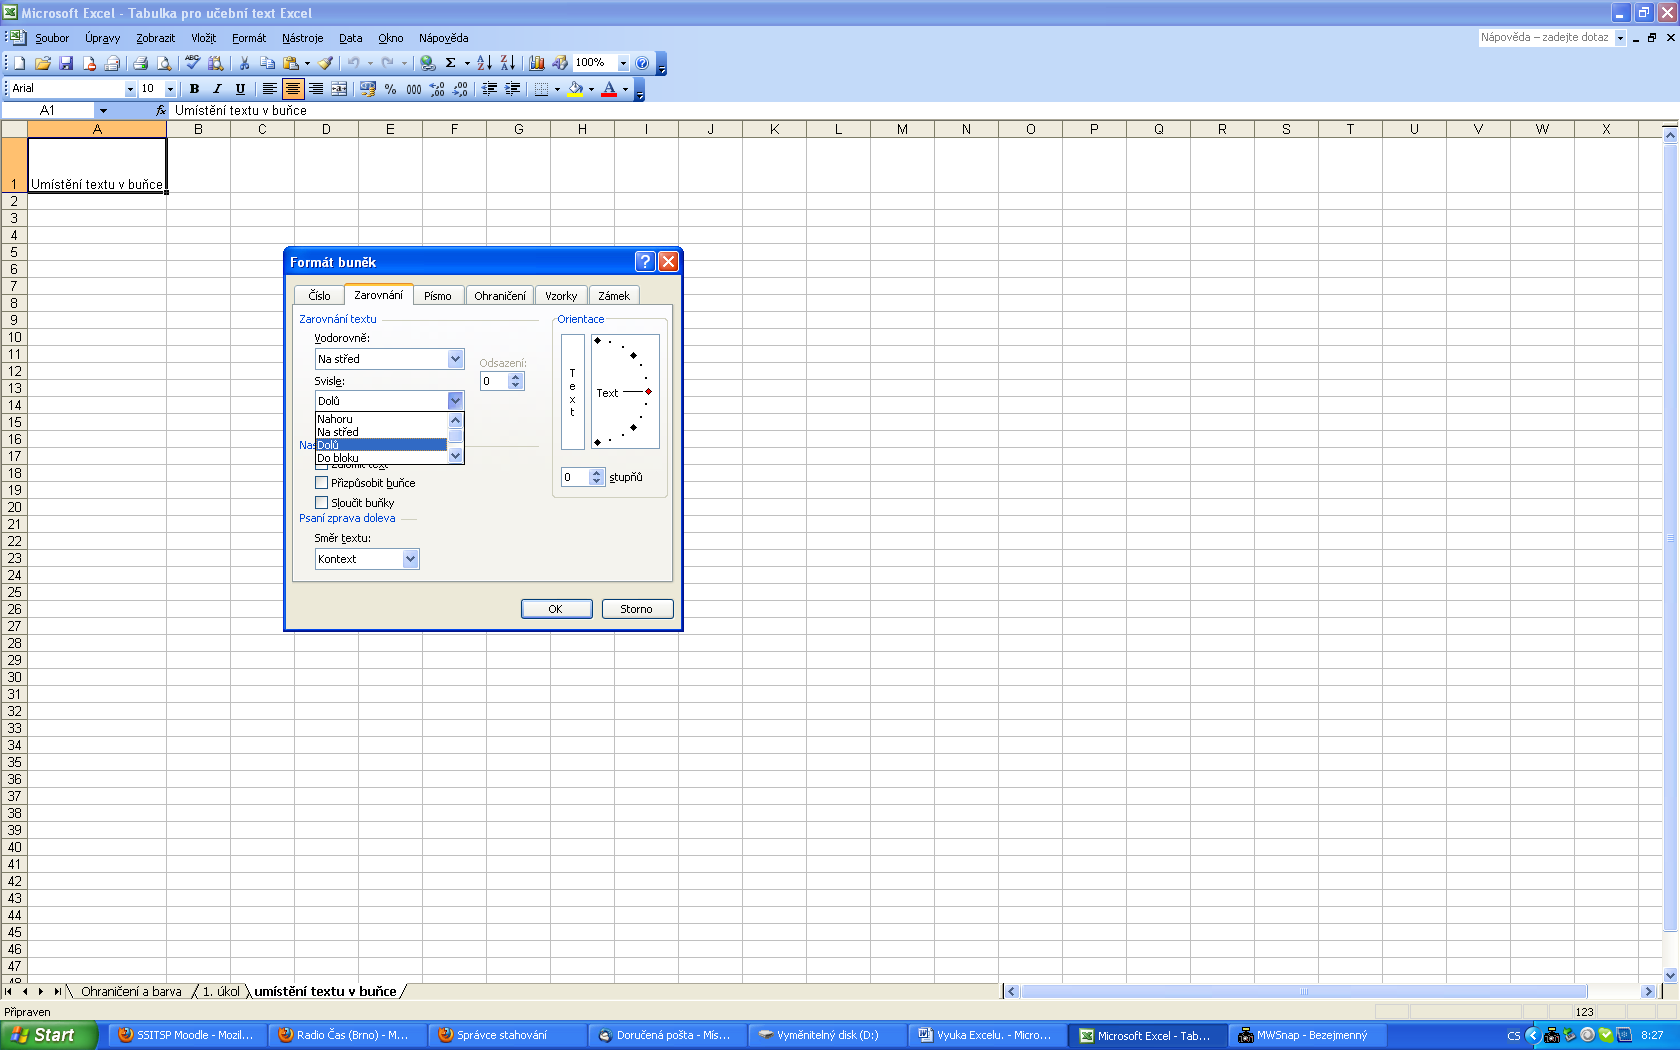Open the Soubor menu
Viewport: 1680px width, 1050px height.
point(52,38)
